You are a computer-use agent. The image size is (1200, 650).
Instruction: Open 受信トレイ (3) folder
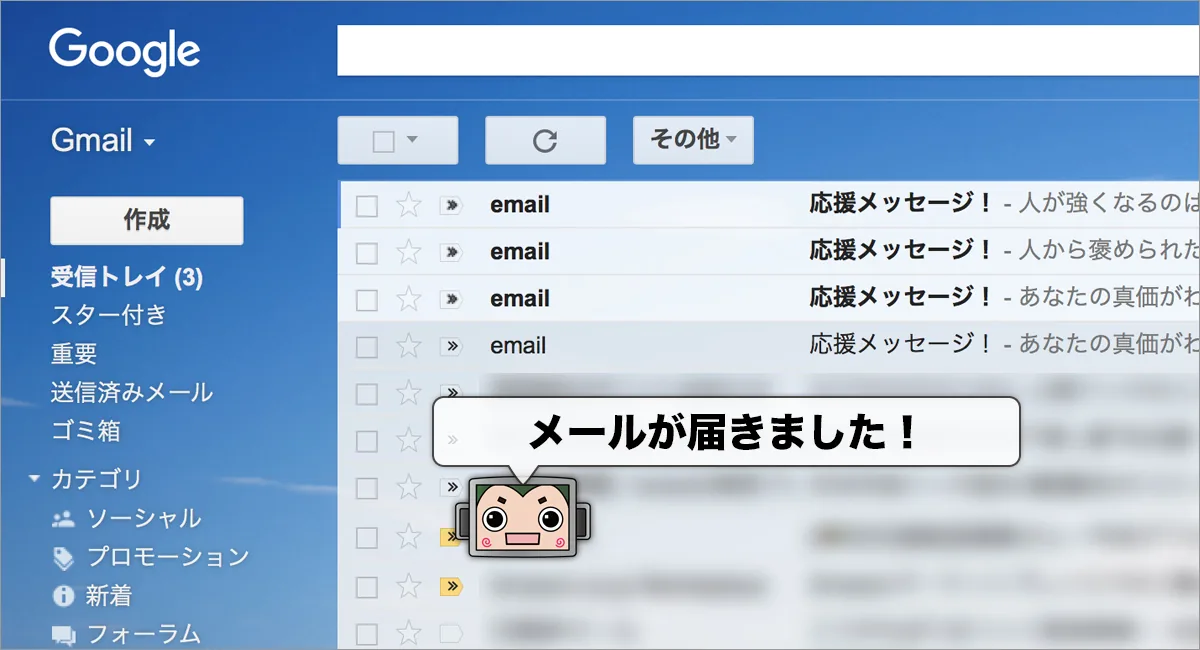127,277
